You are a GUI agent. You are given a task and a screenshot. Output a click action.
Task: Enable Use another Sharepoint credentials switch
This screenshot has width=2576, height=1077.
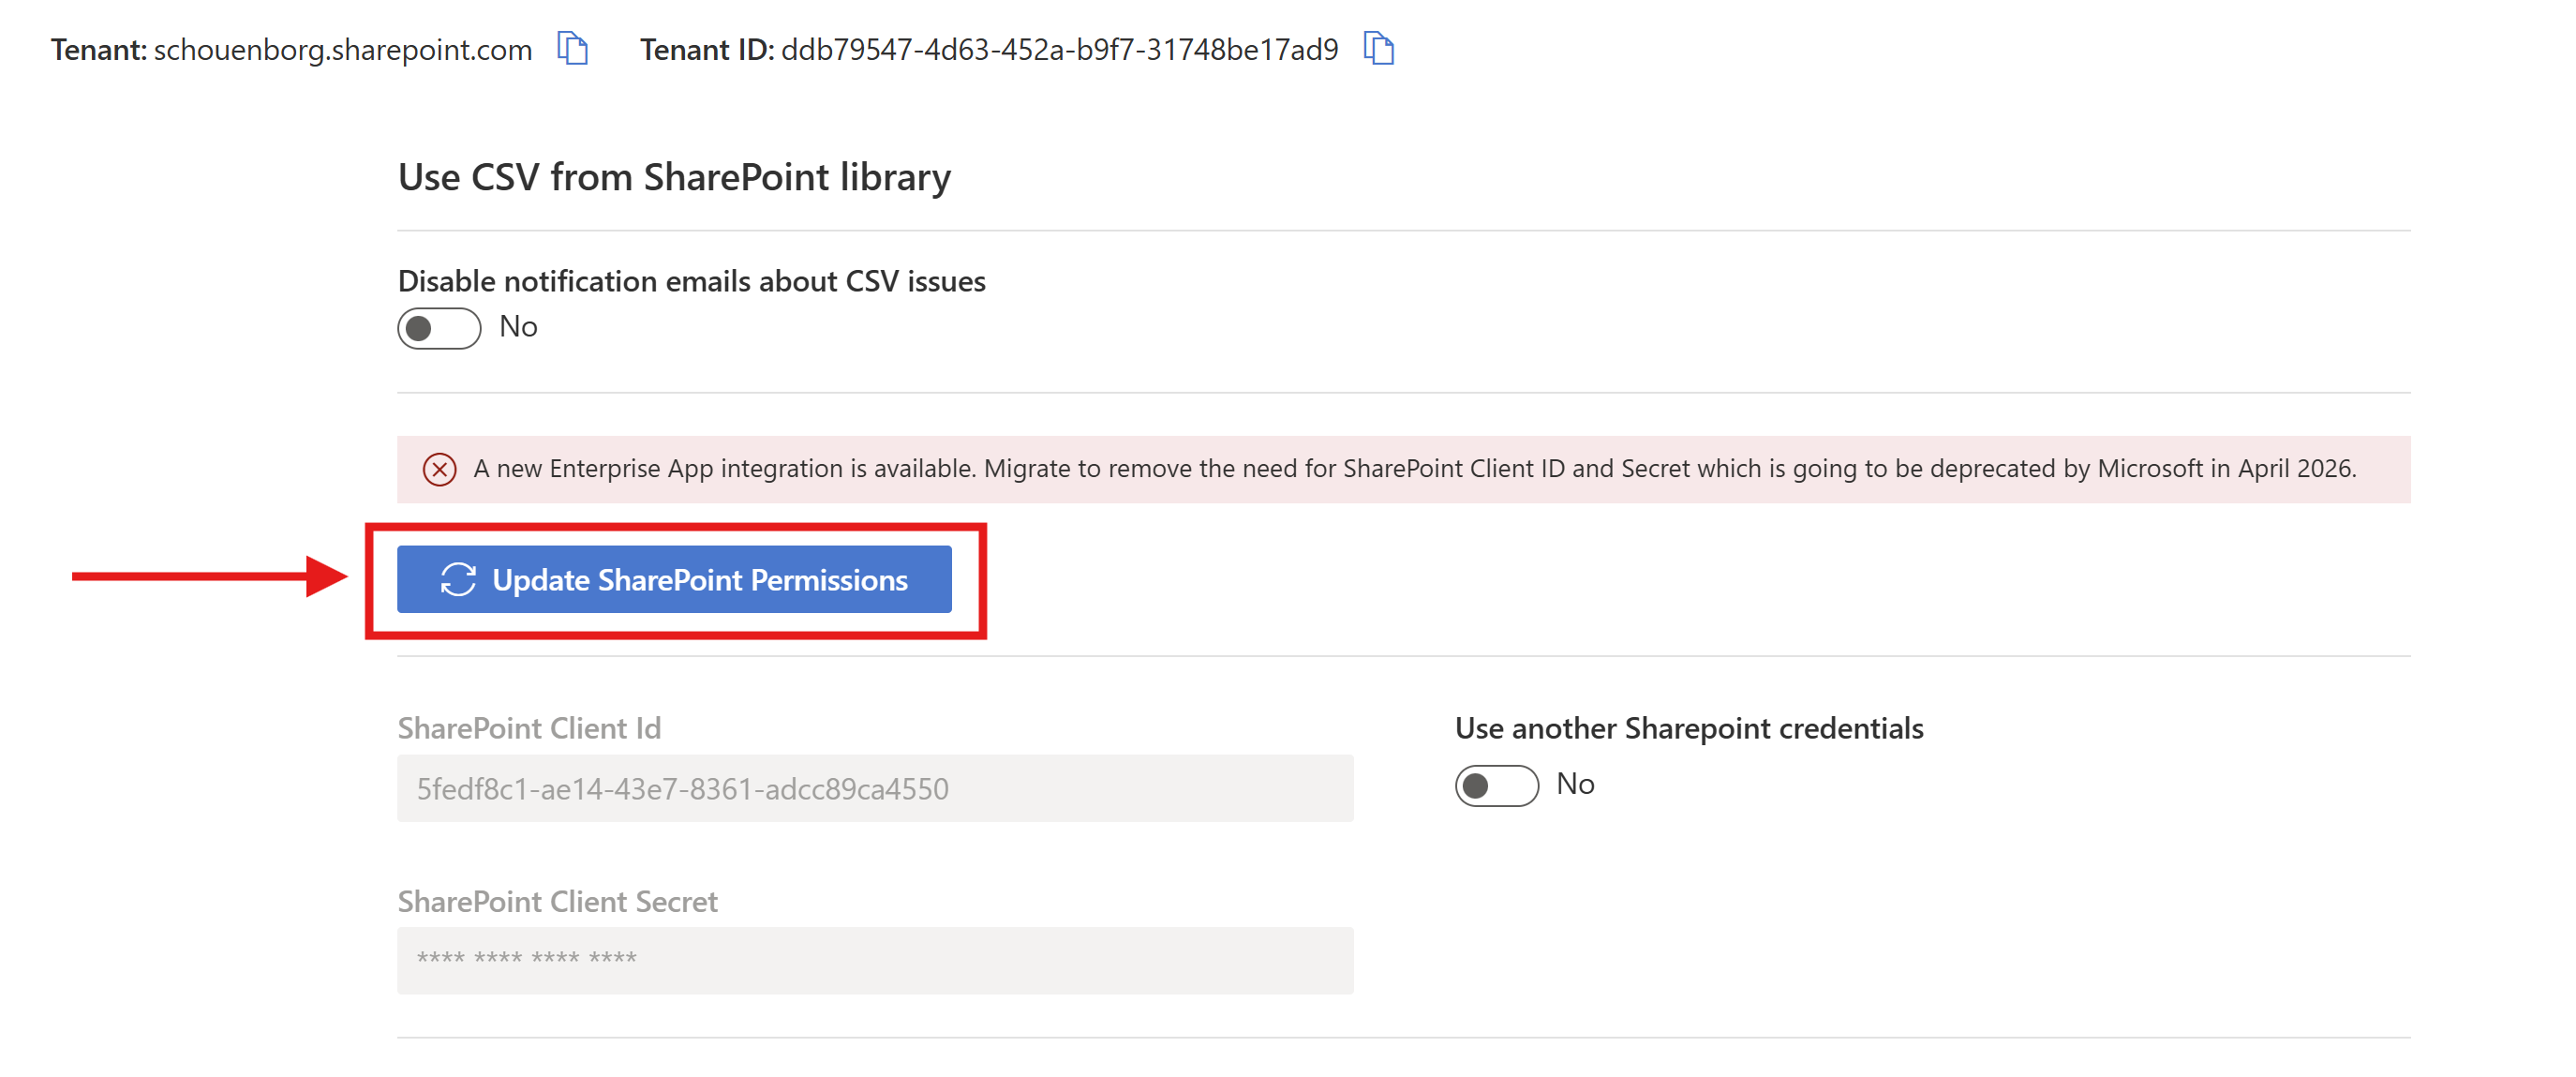point(1495,785)
